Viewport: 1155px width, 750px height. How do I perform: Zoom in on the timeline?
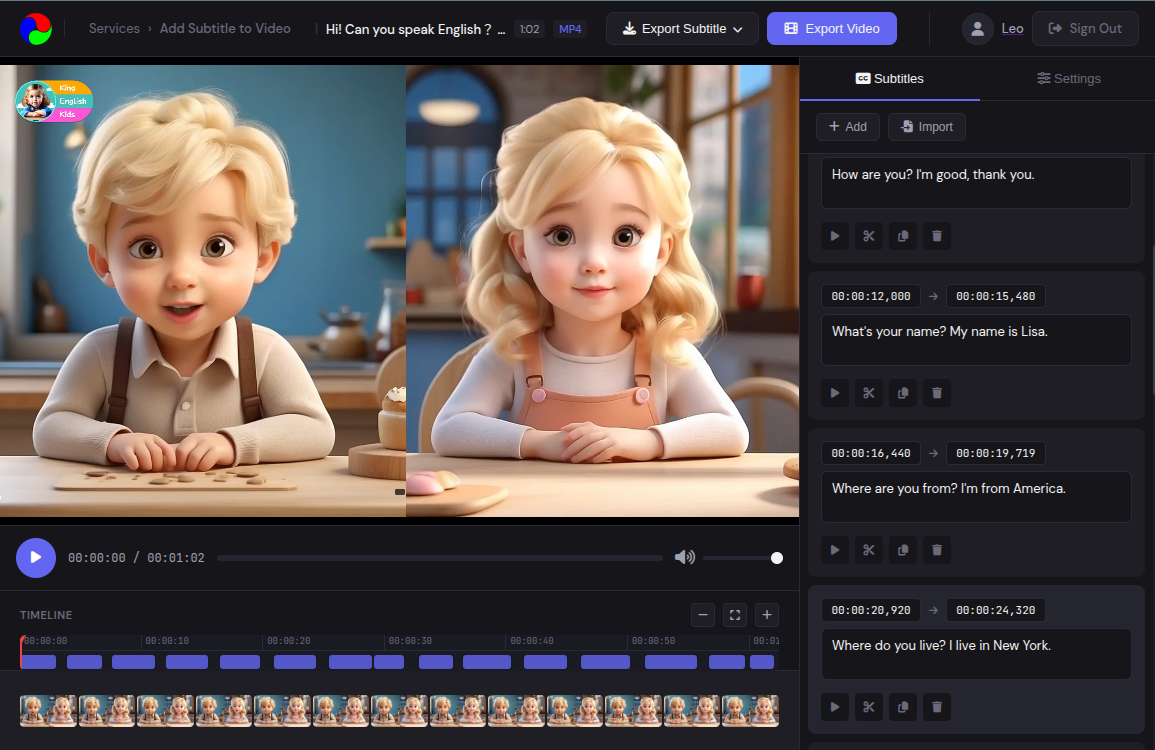pyautogui.click(x=766, y=614)
